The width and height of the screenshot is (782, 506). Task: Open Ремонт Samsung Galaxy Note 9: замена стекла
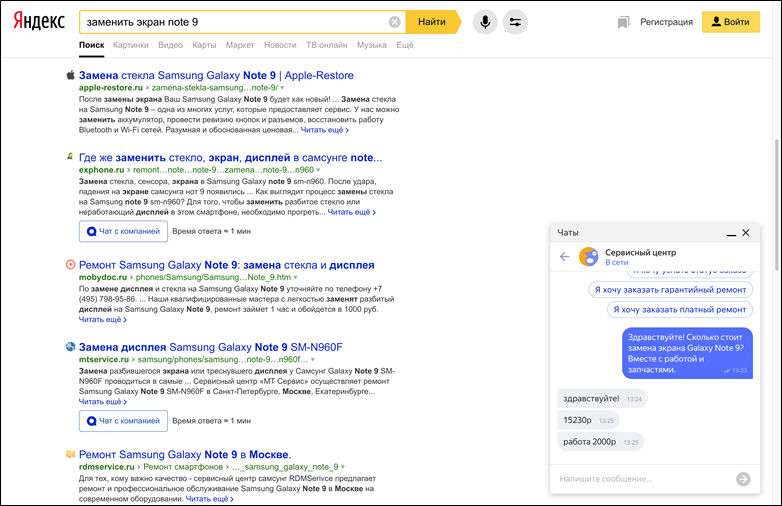click(226, 265)
